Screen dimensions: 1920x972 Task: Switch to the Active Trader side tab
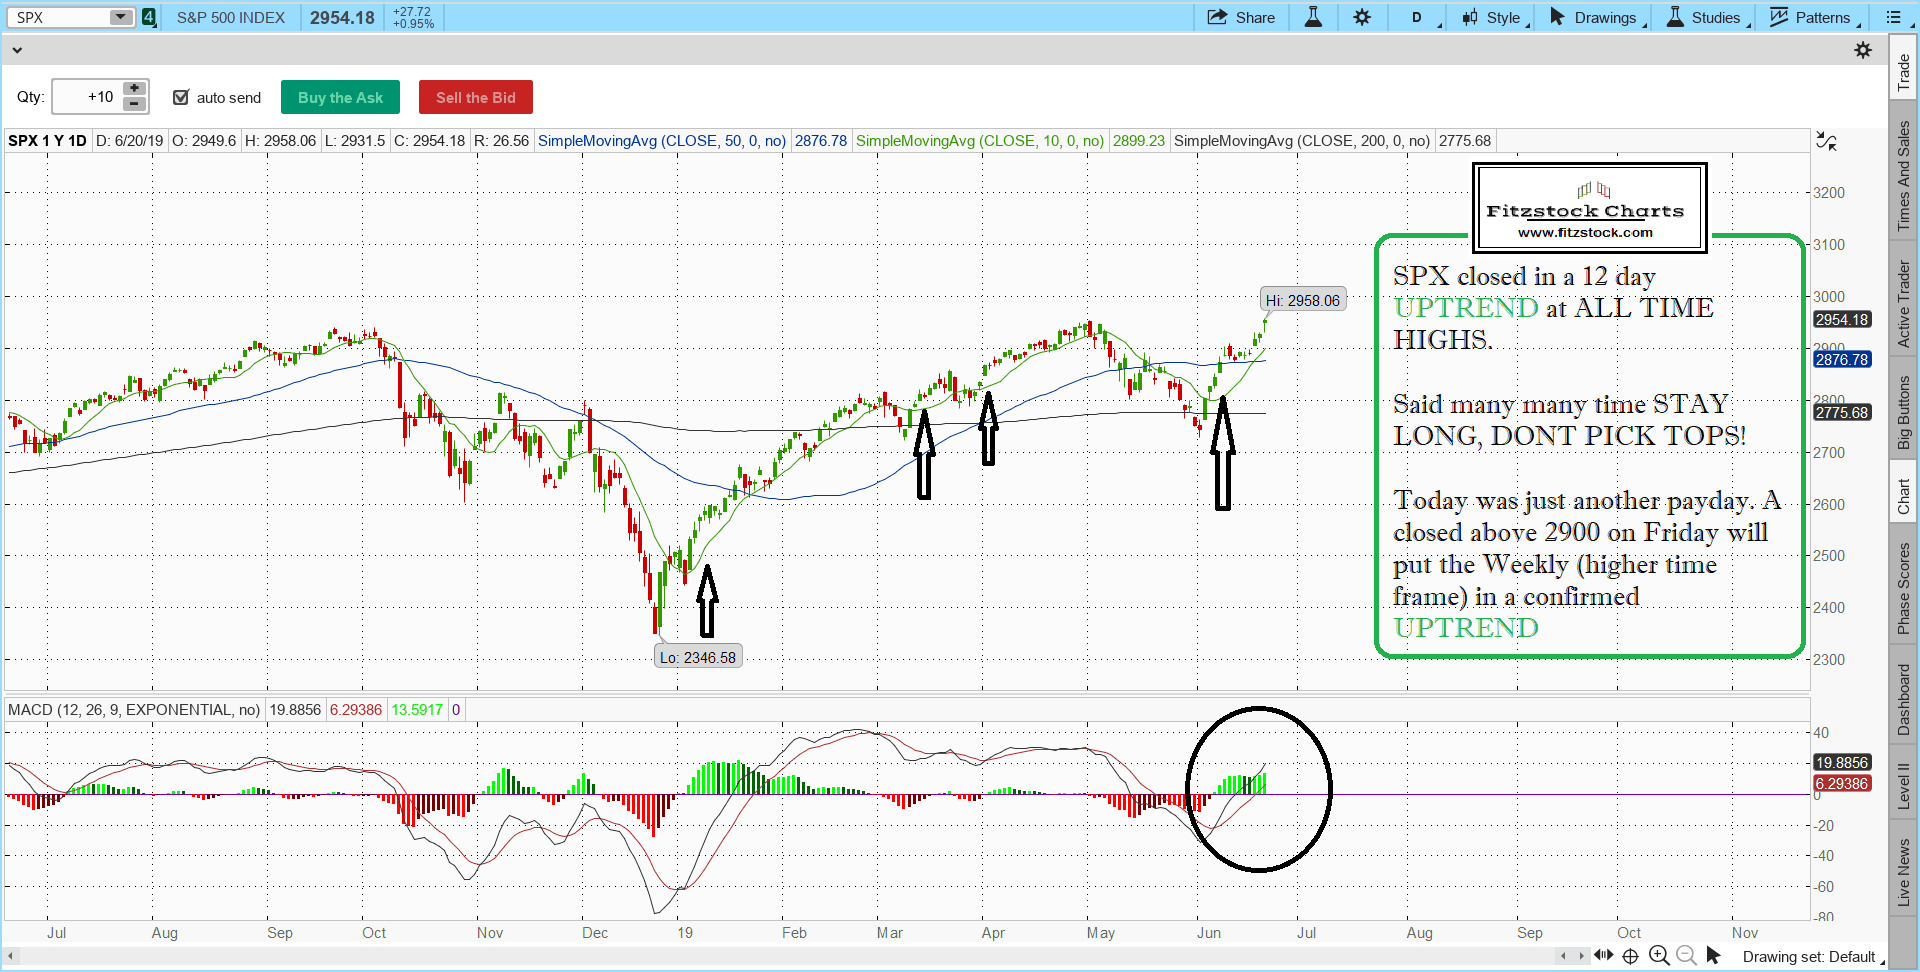coord(1904,304)
